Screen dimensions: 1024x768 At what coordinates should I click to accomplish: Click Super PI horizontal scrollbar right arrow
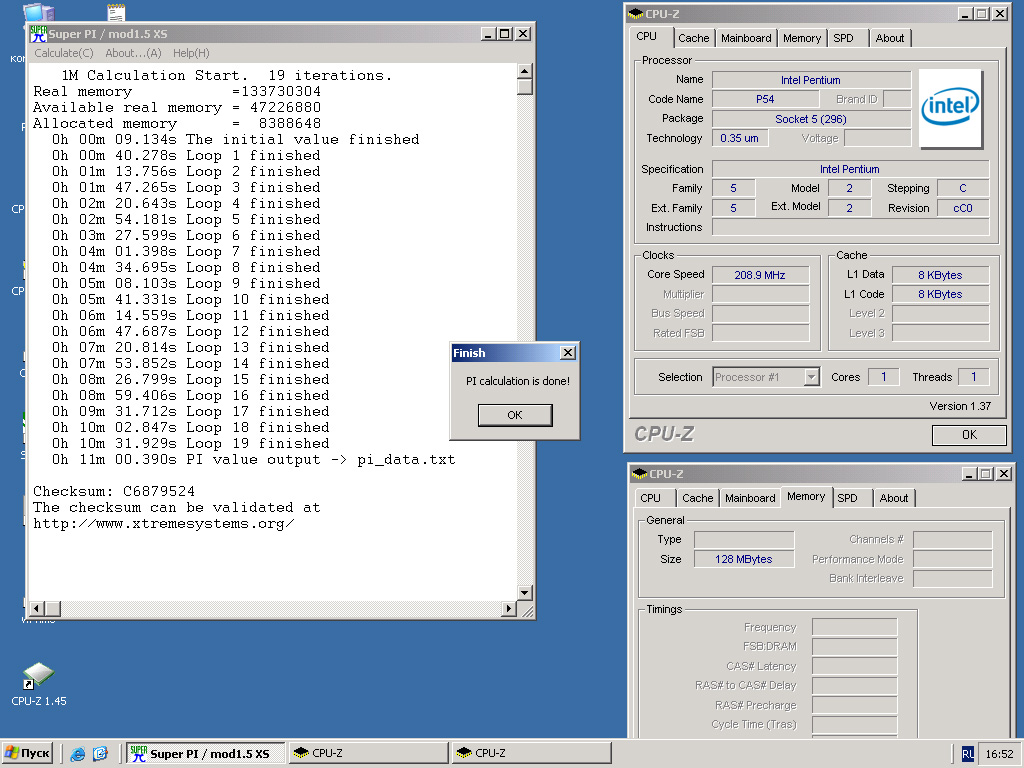click(509, 609)
